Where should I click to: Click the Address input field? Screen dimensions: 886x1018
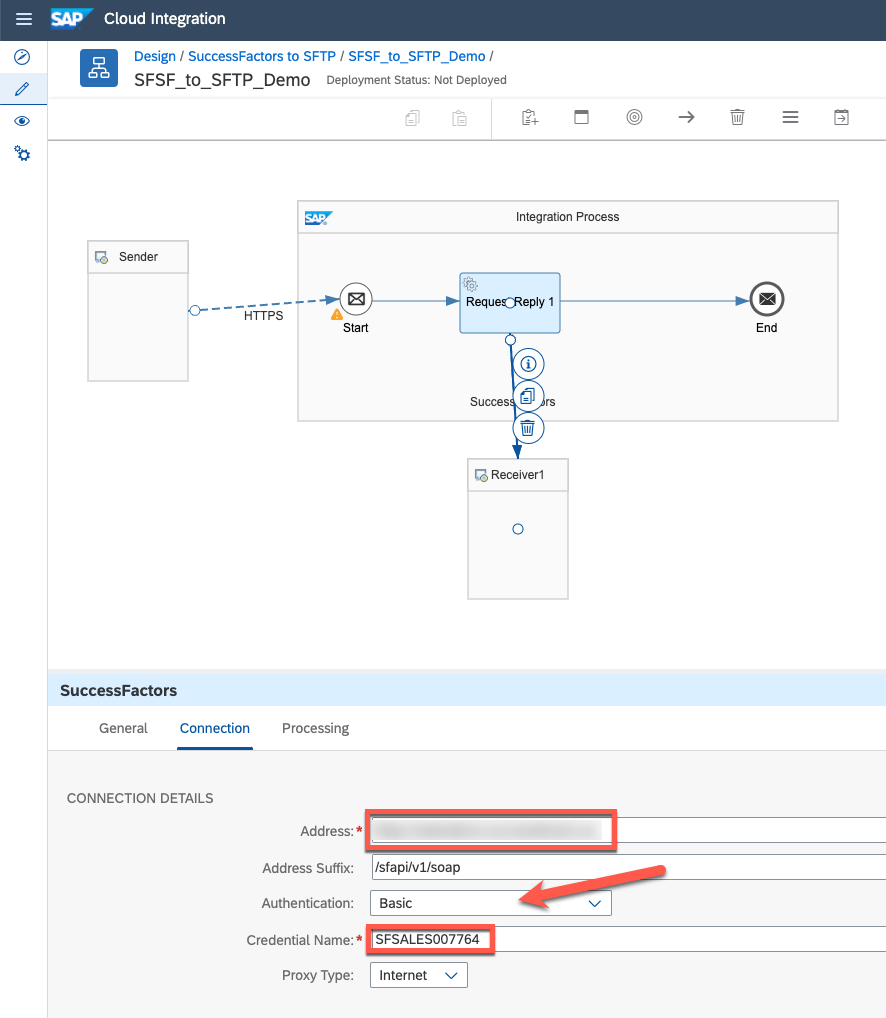tap(628, 830)
